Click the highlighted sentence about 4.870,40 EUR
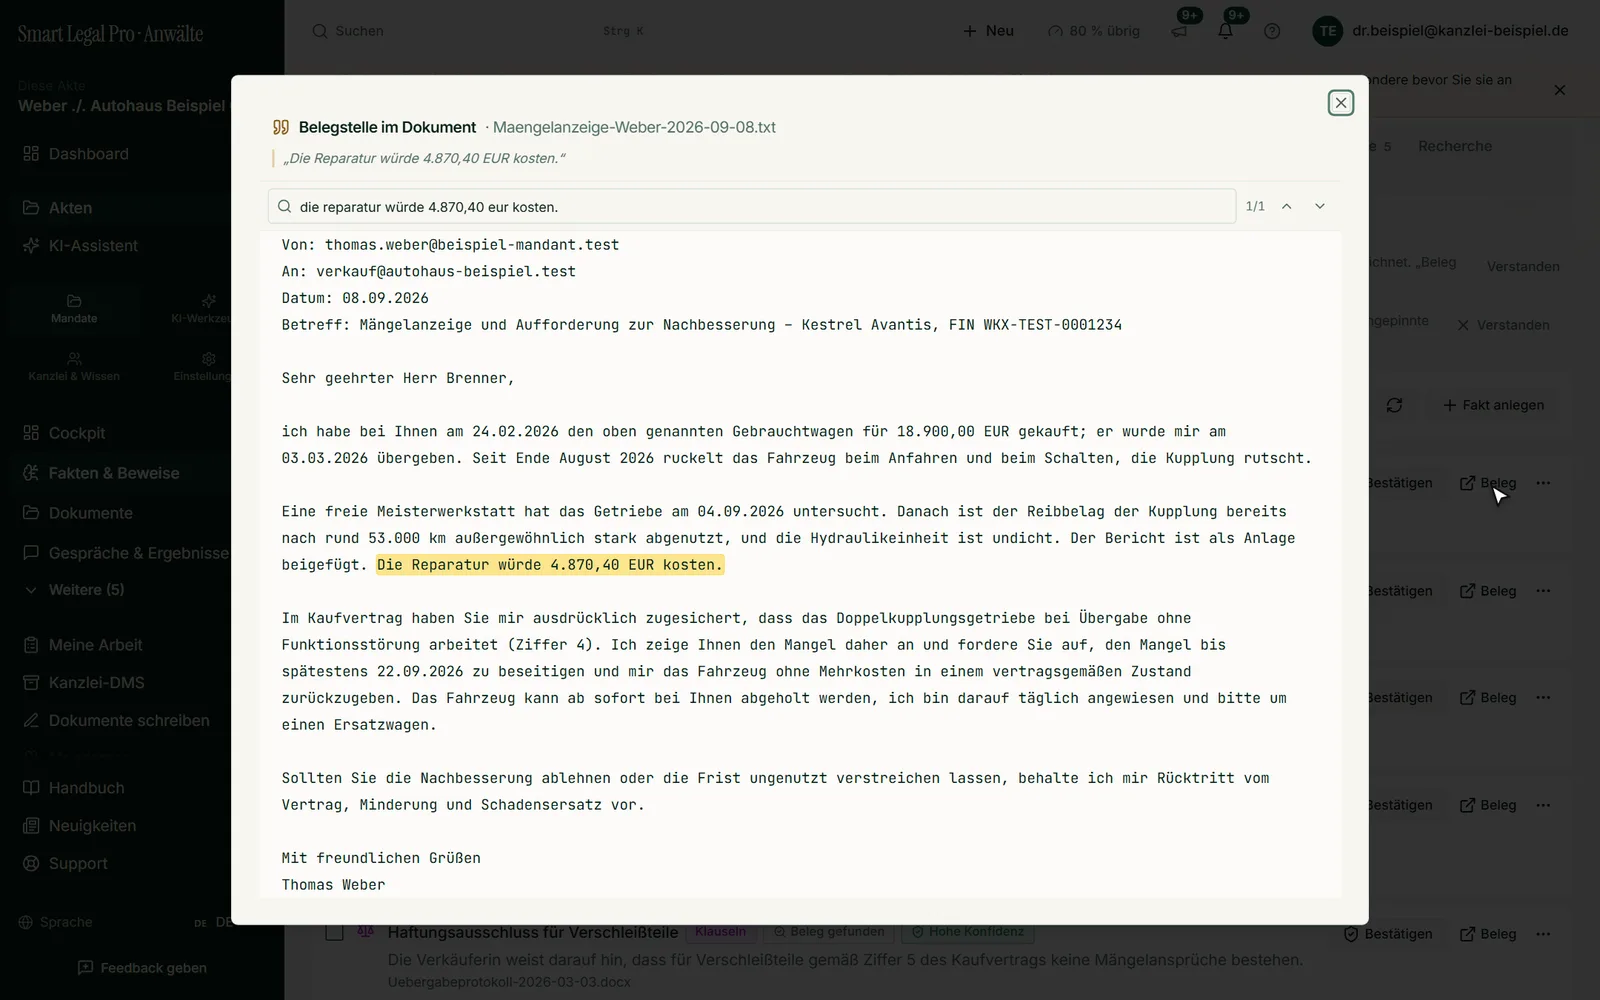 coord(550,565)
